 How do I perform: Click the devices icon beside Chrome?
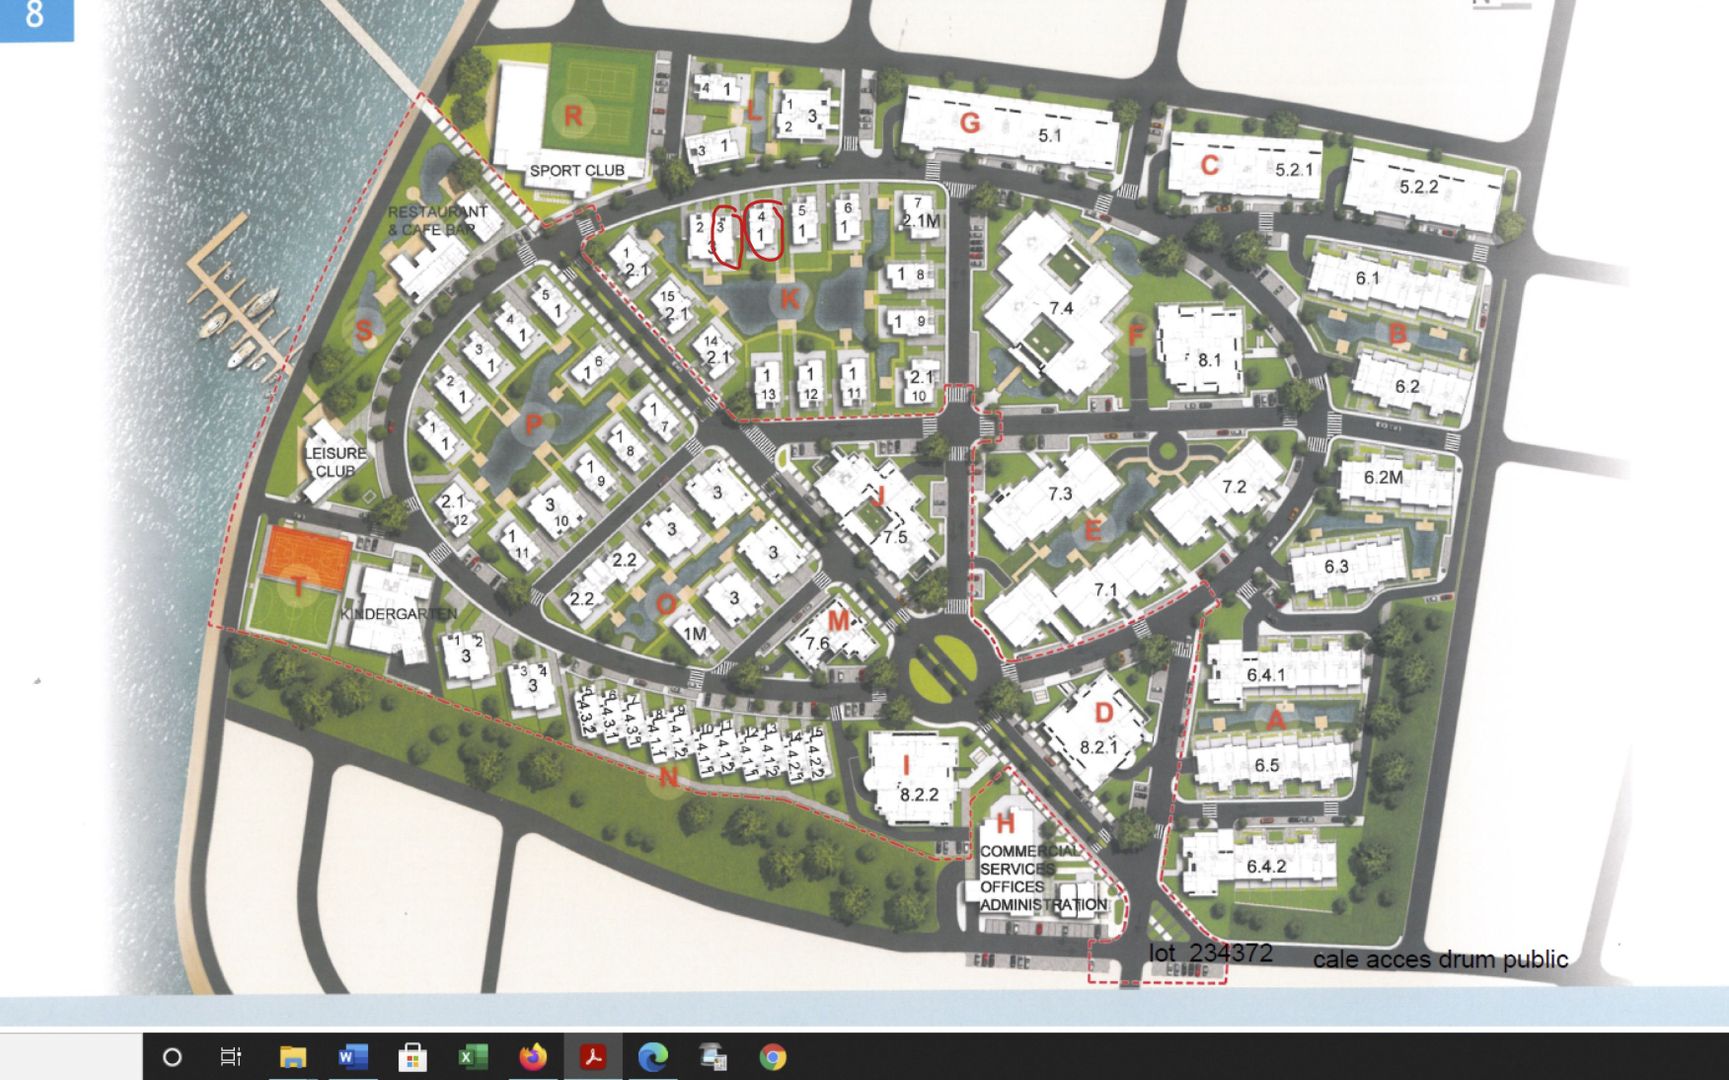tap(713, 1057)
